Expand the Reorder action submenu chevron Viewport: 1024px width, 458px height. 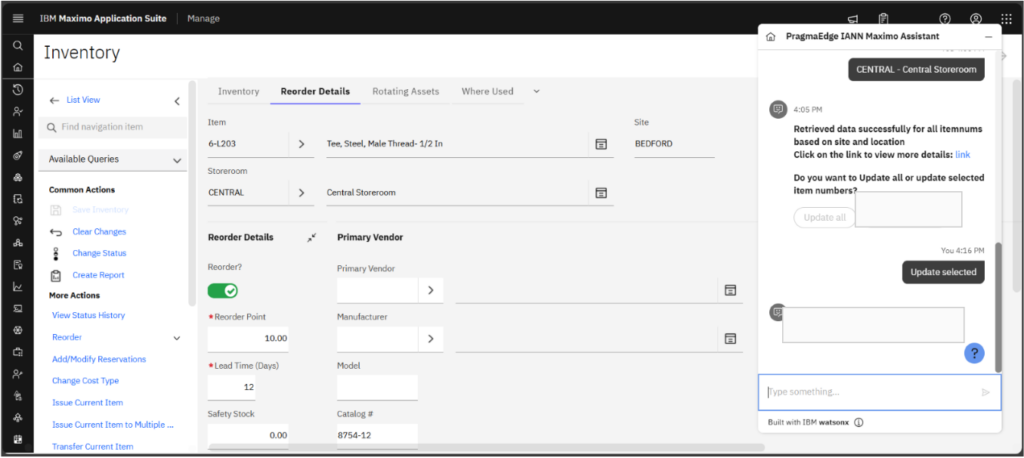coord(176,338)
